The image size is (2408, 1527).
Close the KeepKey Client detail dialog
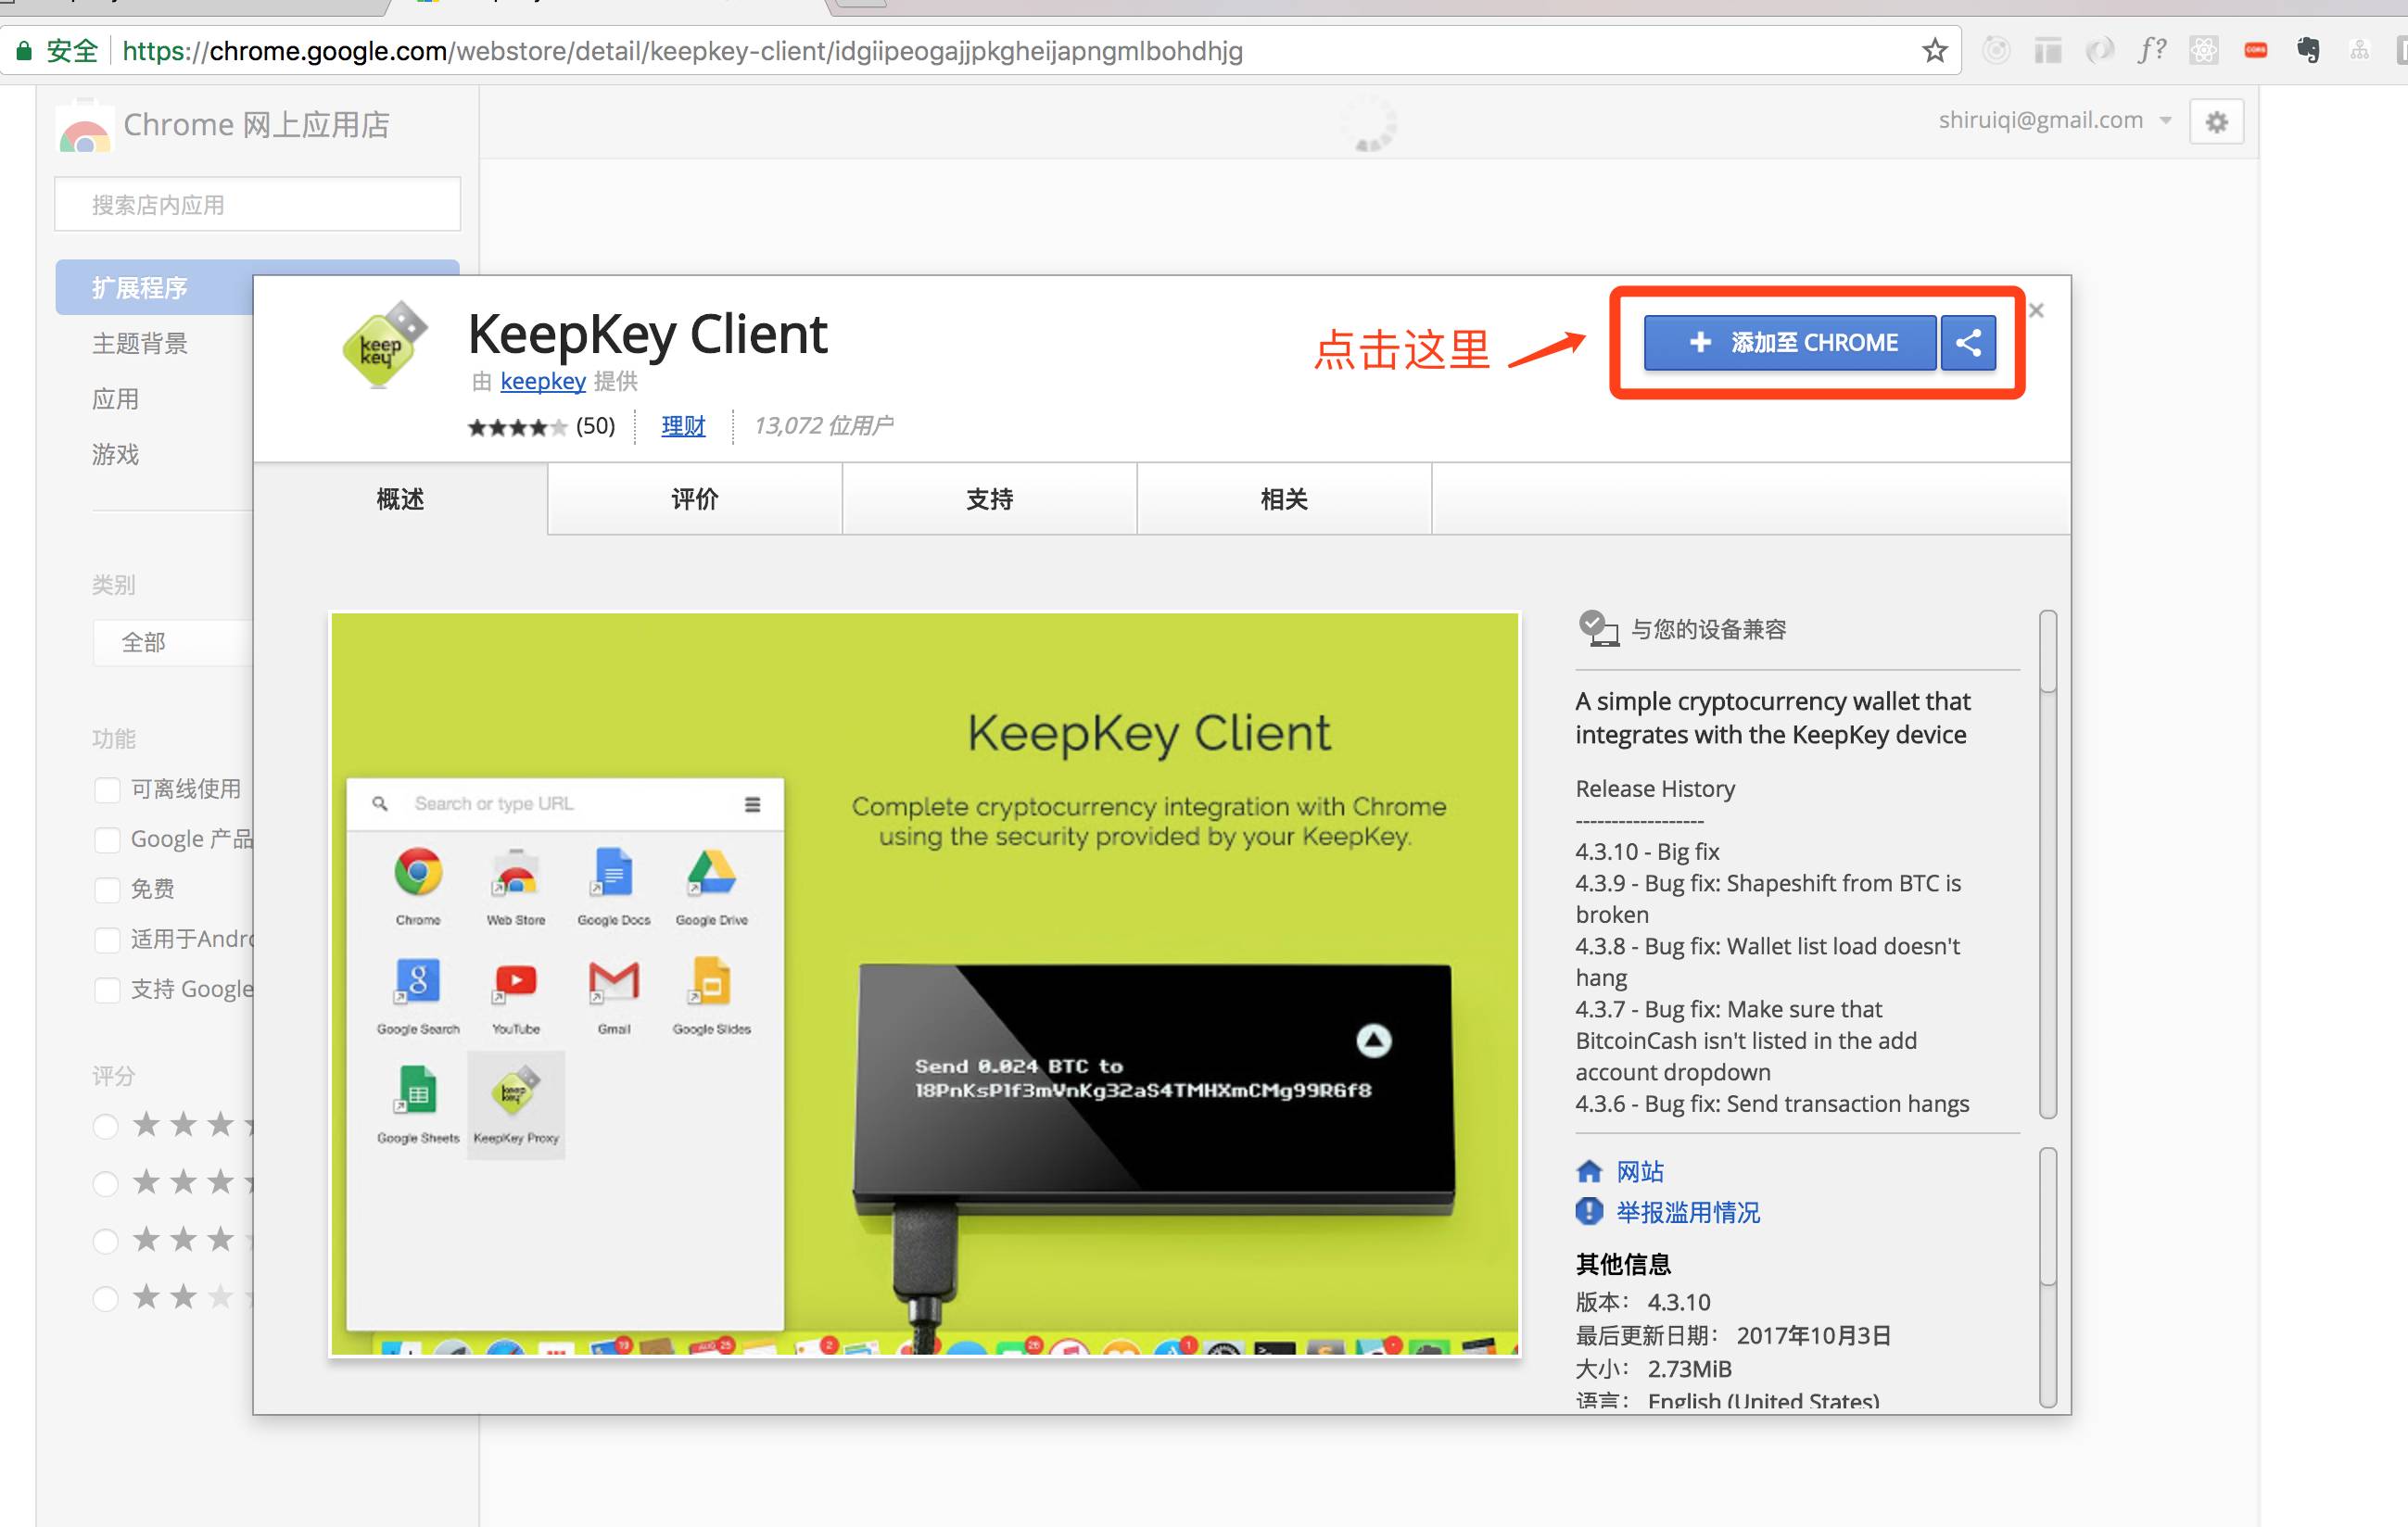2036,311
